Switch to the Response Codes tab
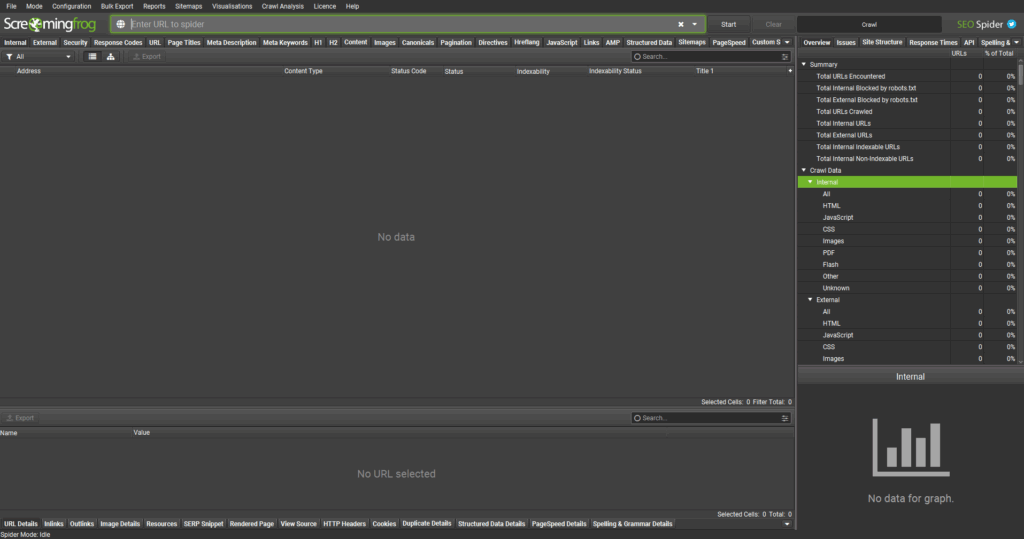Viewport: 1024px width, 539px height. tap(118, 42)
